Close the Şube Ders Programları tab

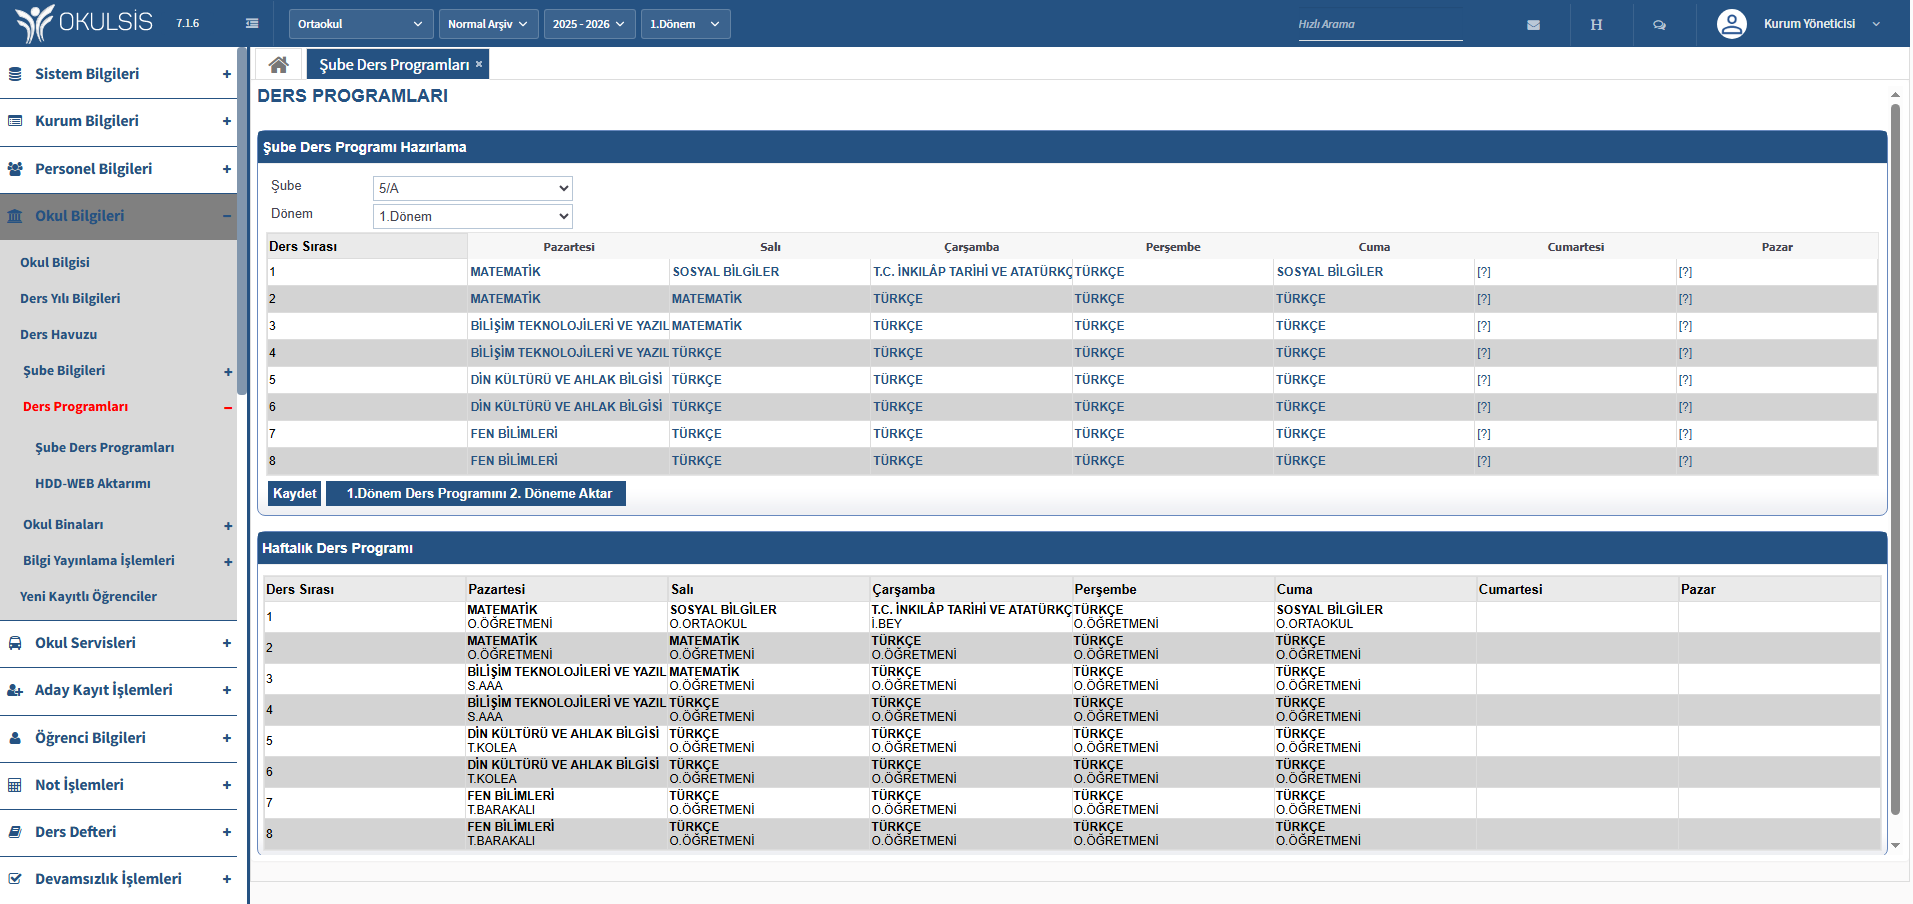(x=479, y=64)
